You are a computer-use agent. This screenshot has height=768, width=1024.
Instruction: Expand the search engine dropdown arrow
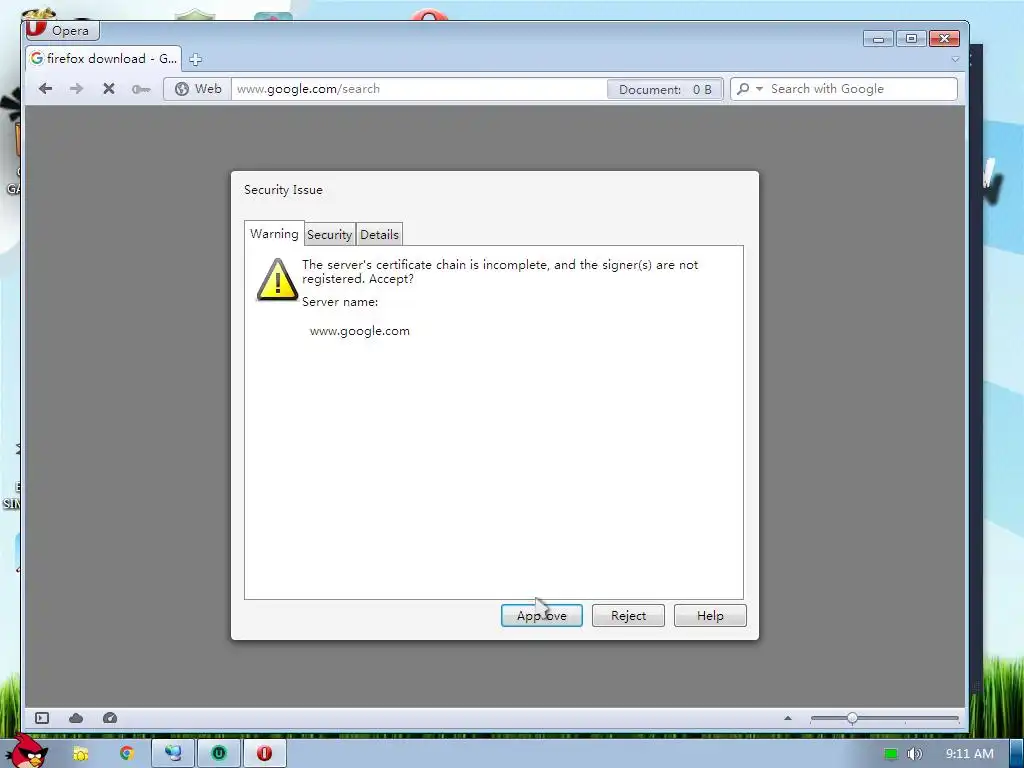pos(759,89)
